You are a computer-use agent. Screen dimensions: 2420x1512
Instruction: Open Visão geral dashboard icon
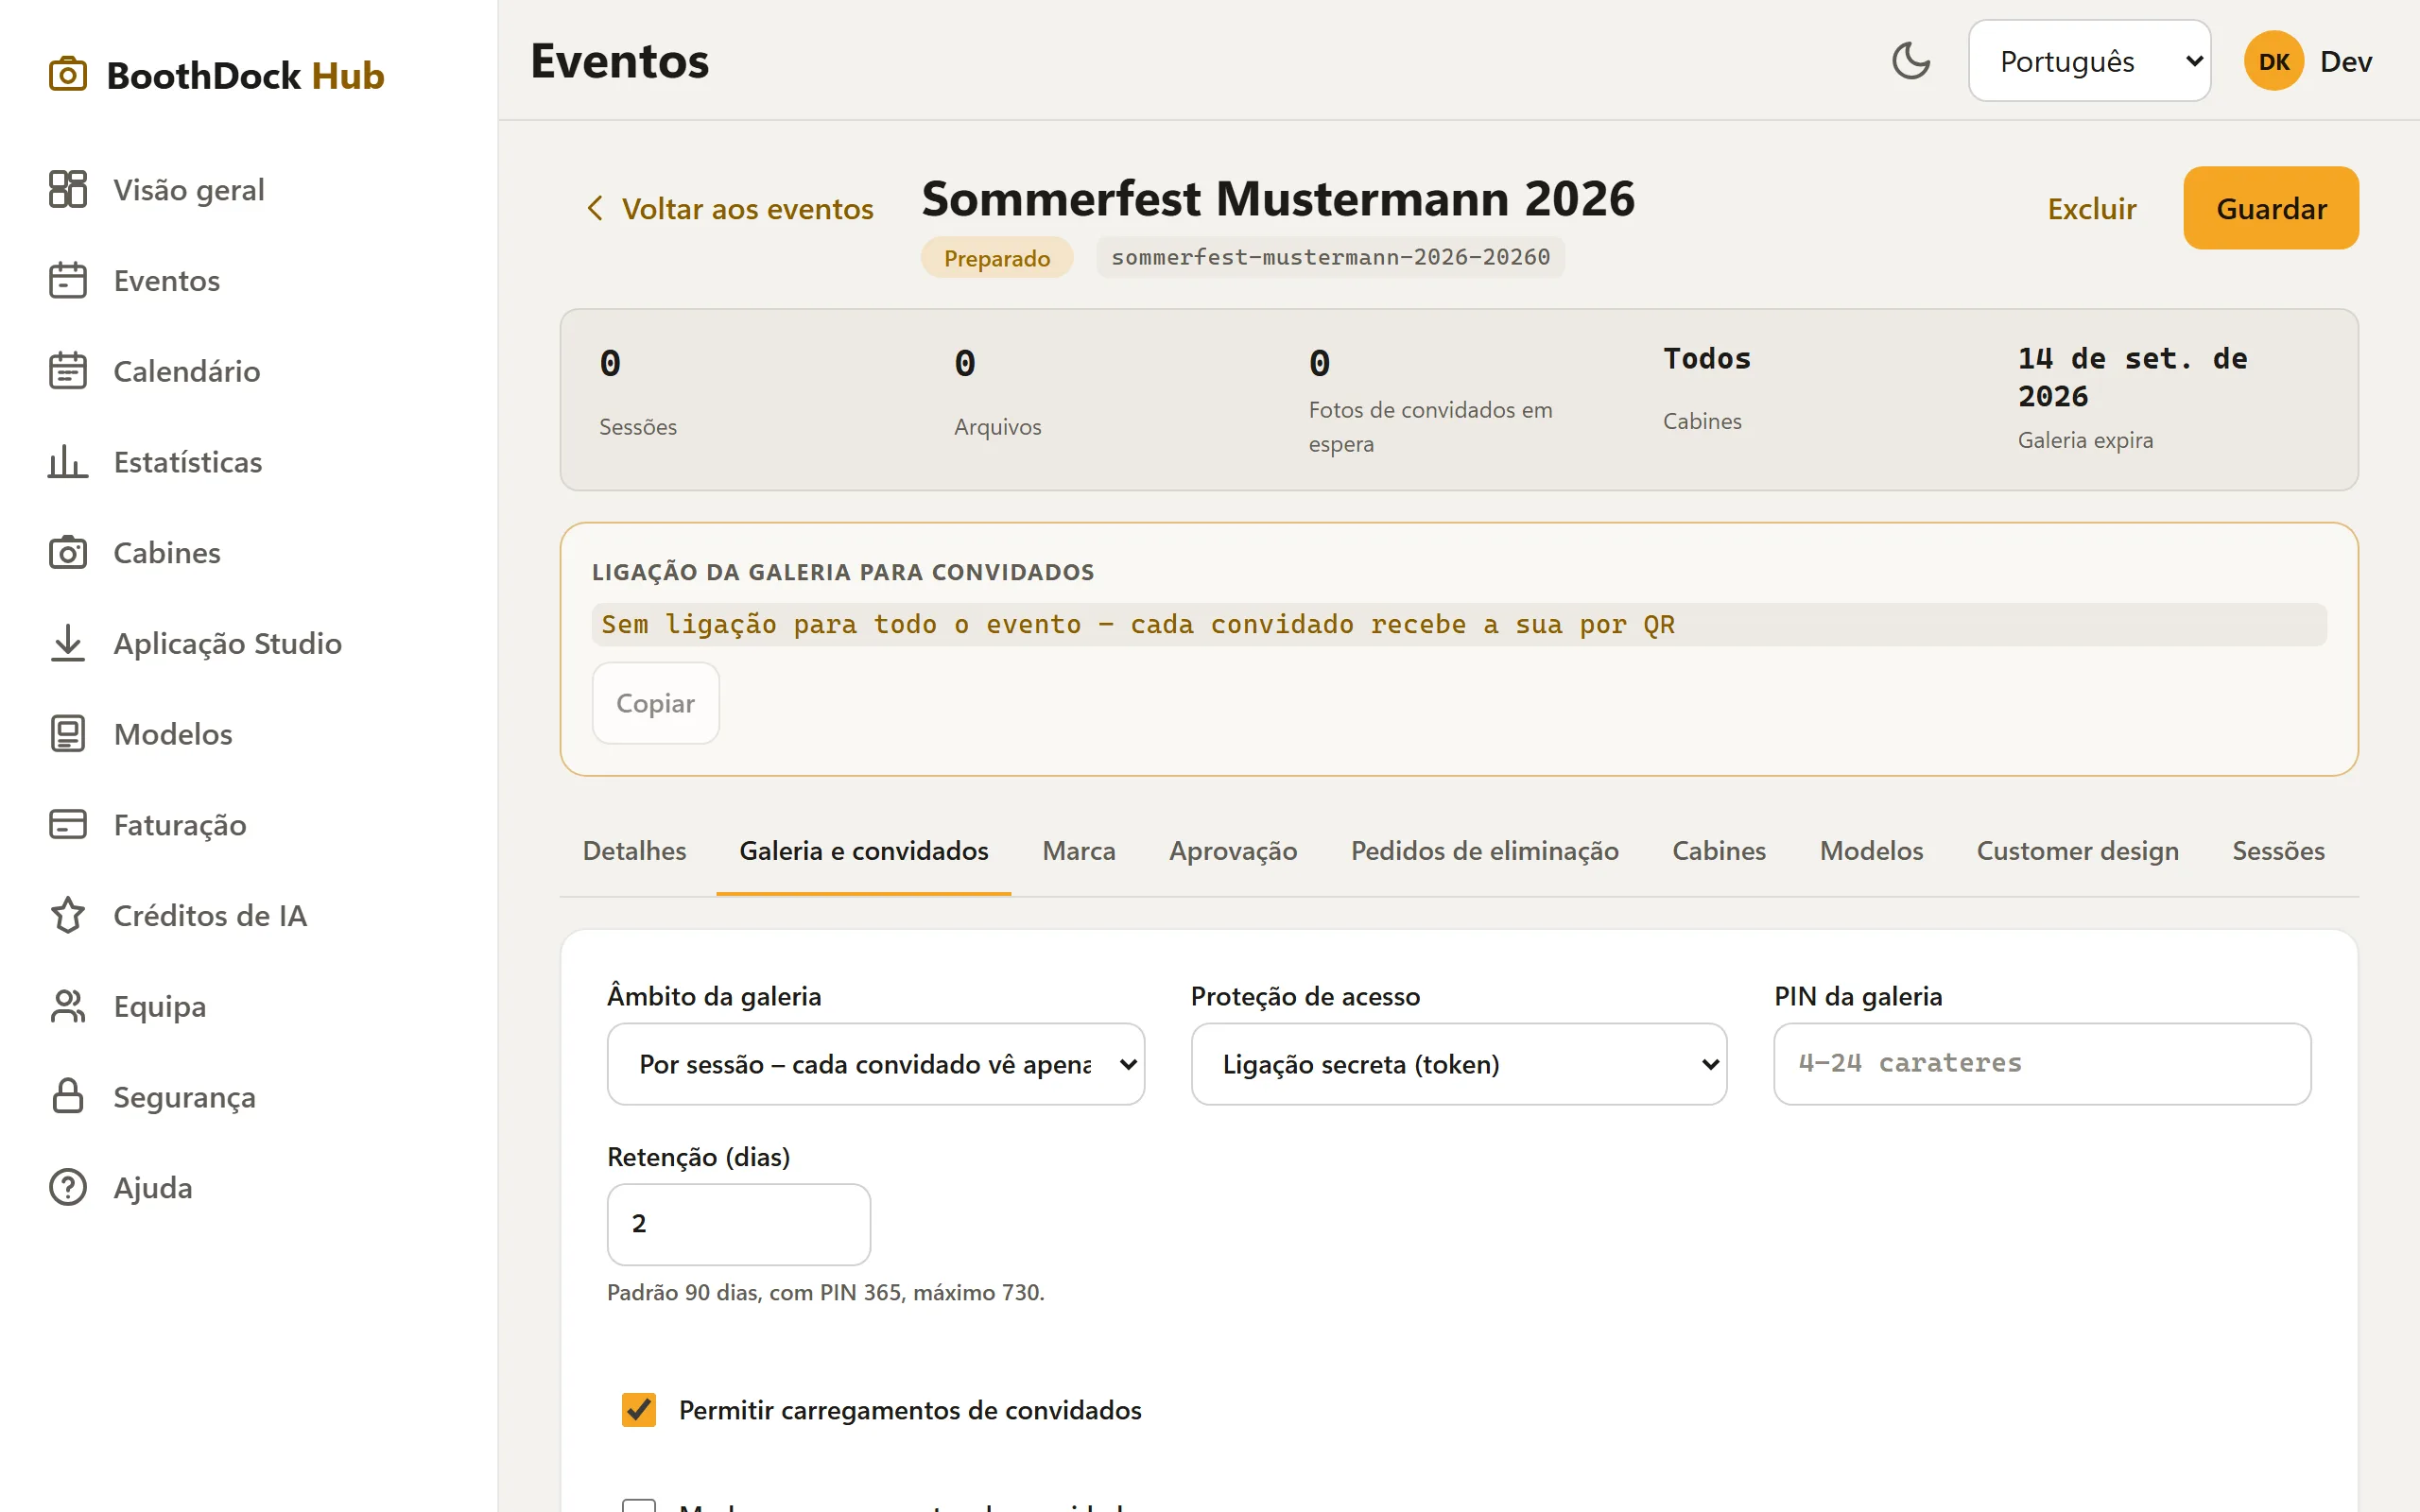pos(67,189)
